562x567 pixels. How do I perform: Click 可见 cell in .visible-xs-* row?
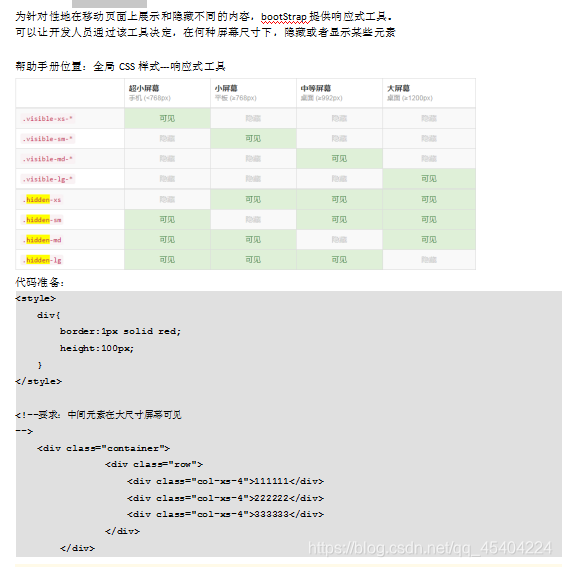pos(167,118)
